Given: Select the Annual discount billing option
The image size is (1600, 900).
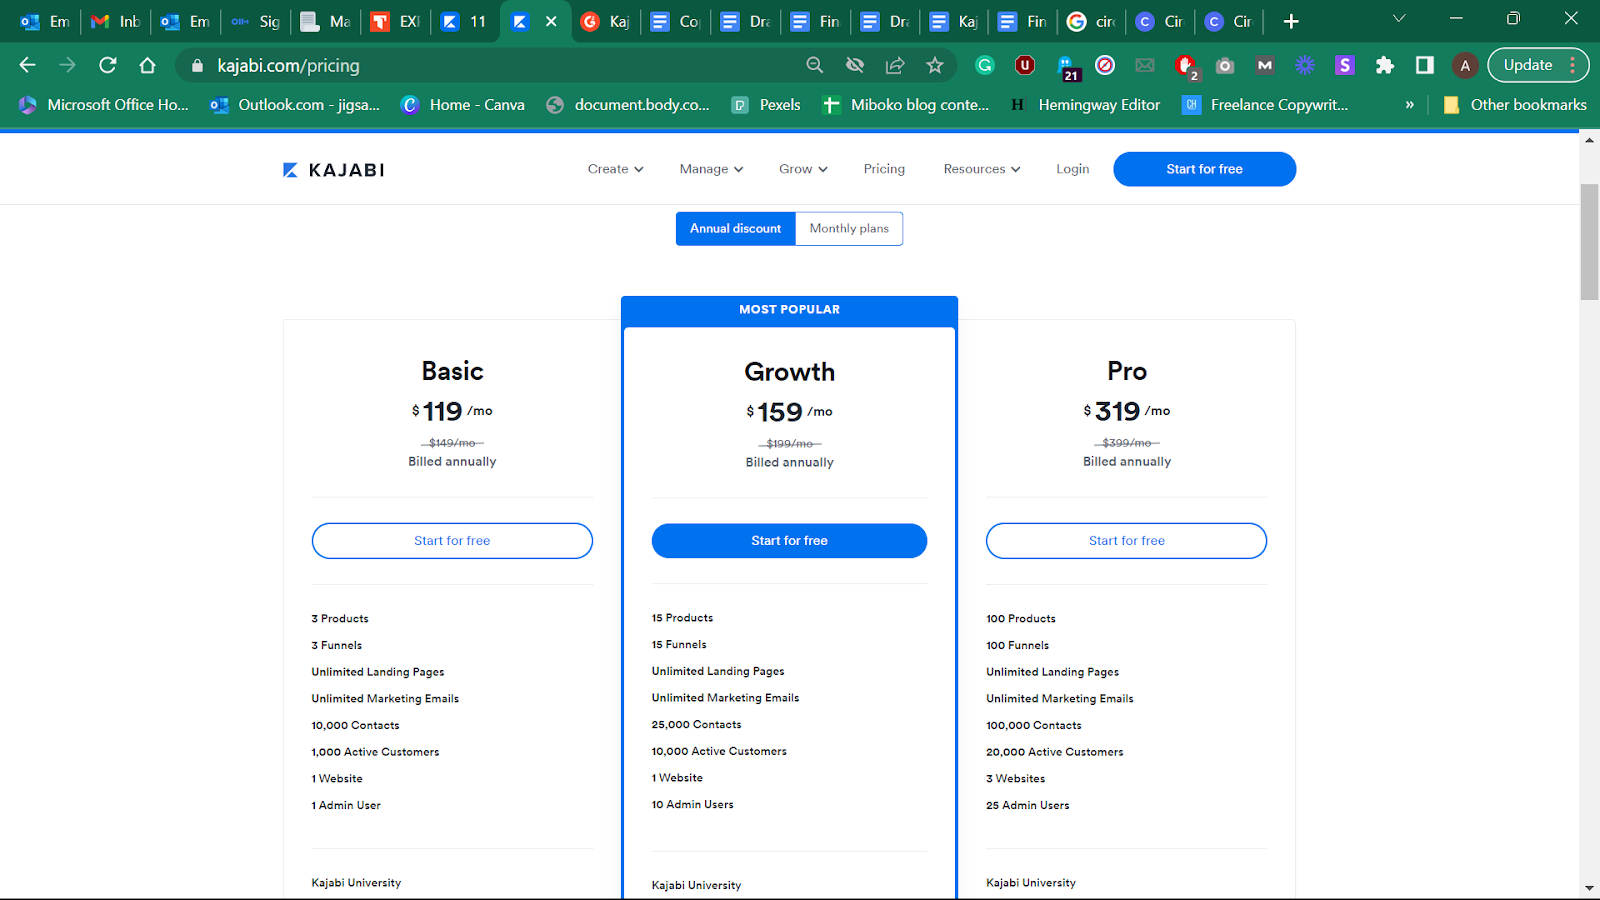Looking at the screenshot, I should pyautogui.click(x=736, y=228).
